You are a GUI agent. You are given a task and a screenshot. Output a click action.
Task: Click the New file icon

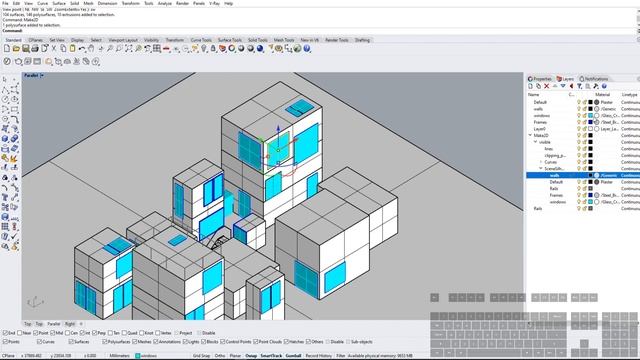pyautogui.click(x=7, y=49)
